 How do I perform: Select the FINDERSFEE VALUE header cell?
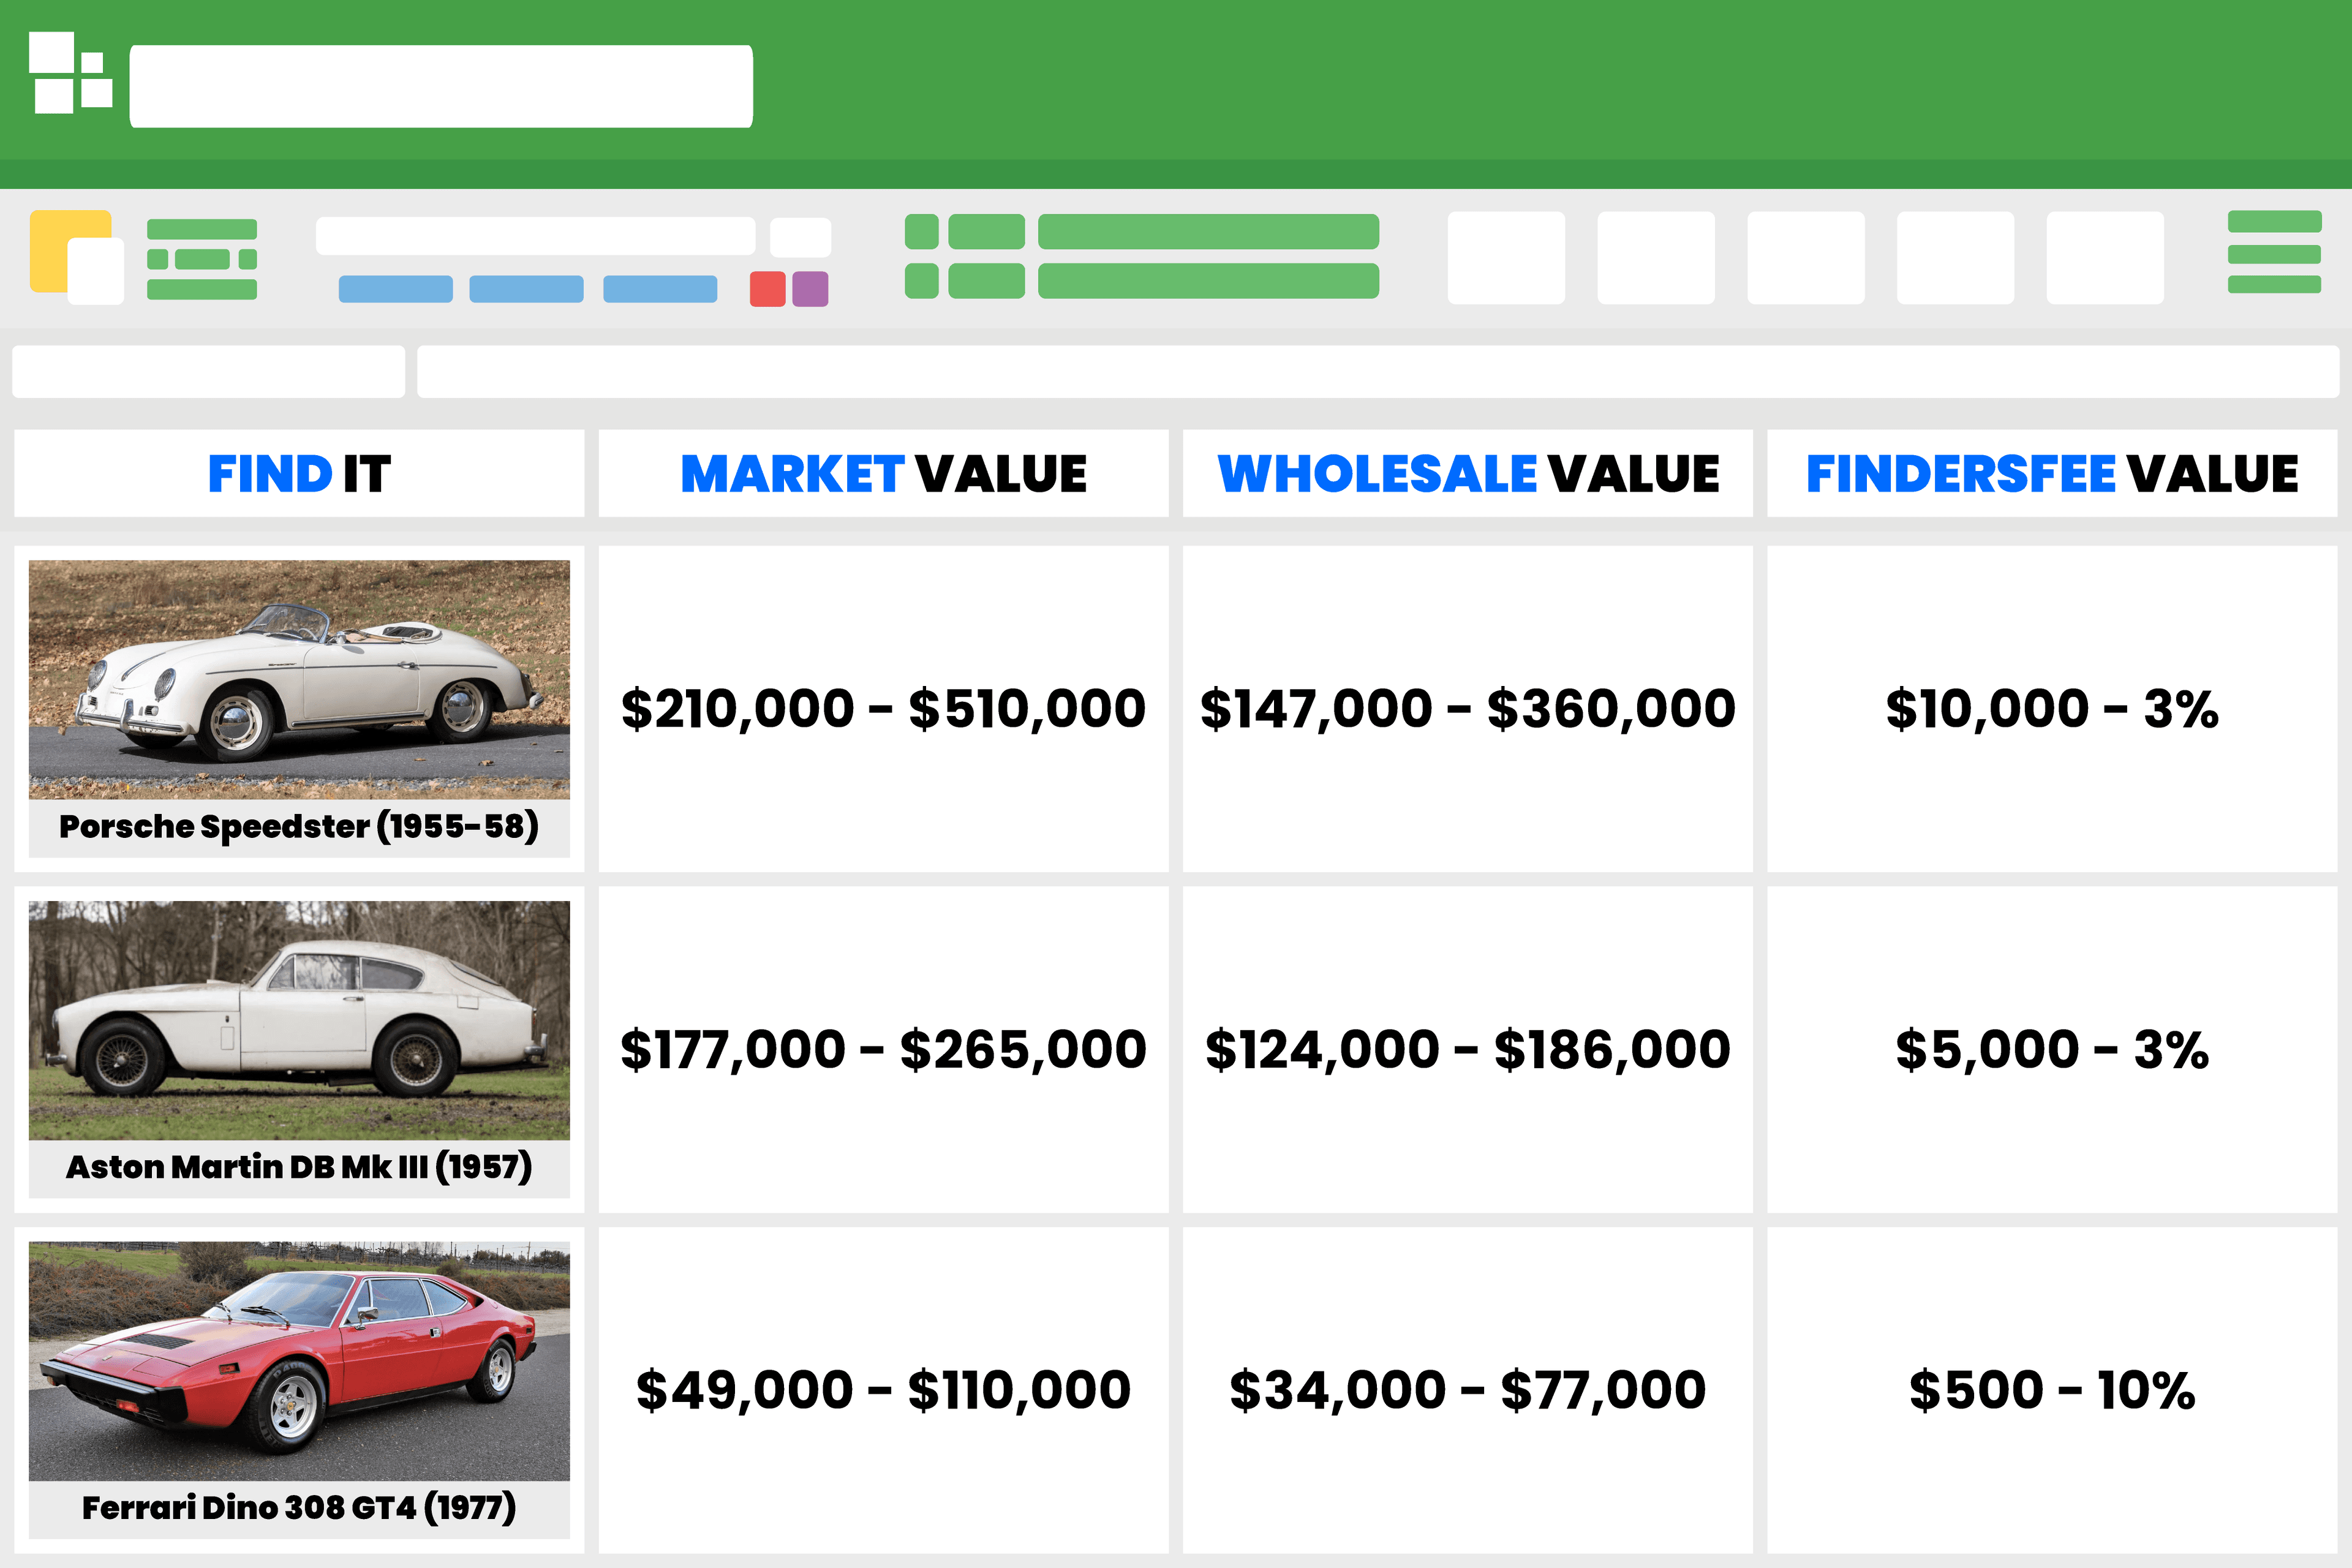[x=2052, y=473]
